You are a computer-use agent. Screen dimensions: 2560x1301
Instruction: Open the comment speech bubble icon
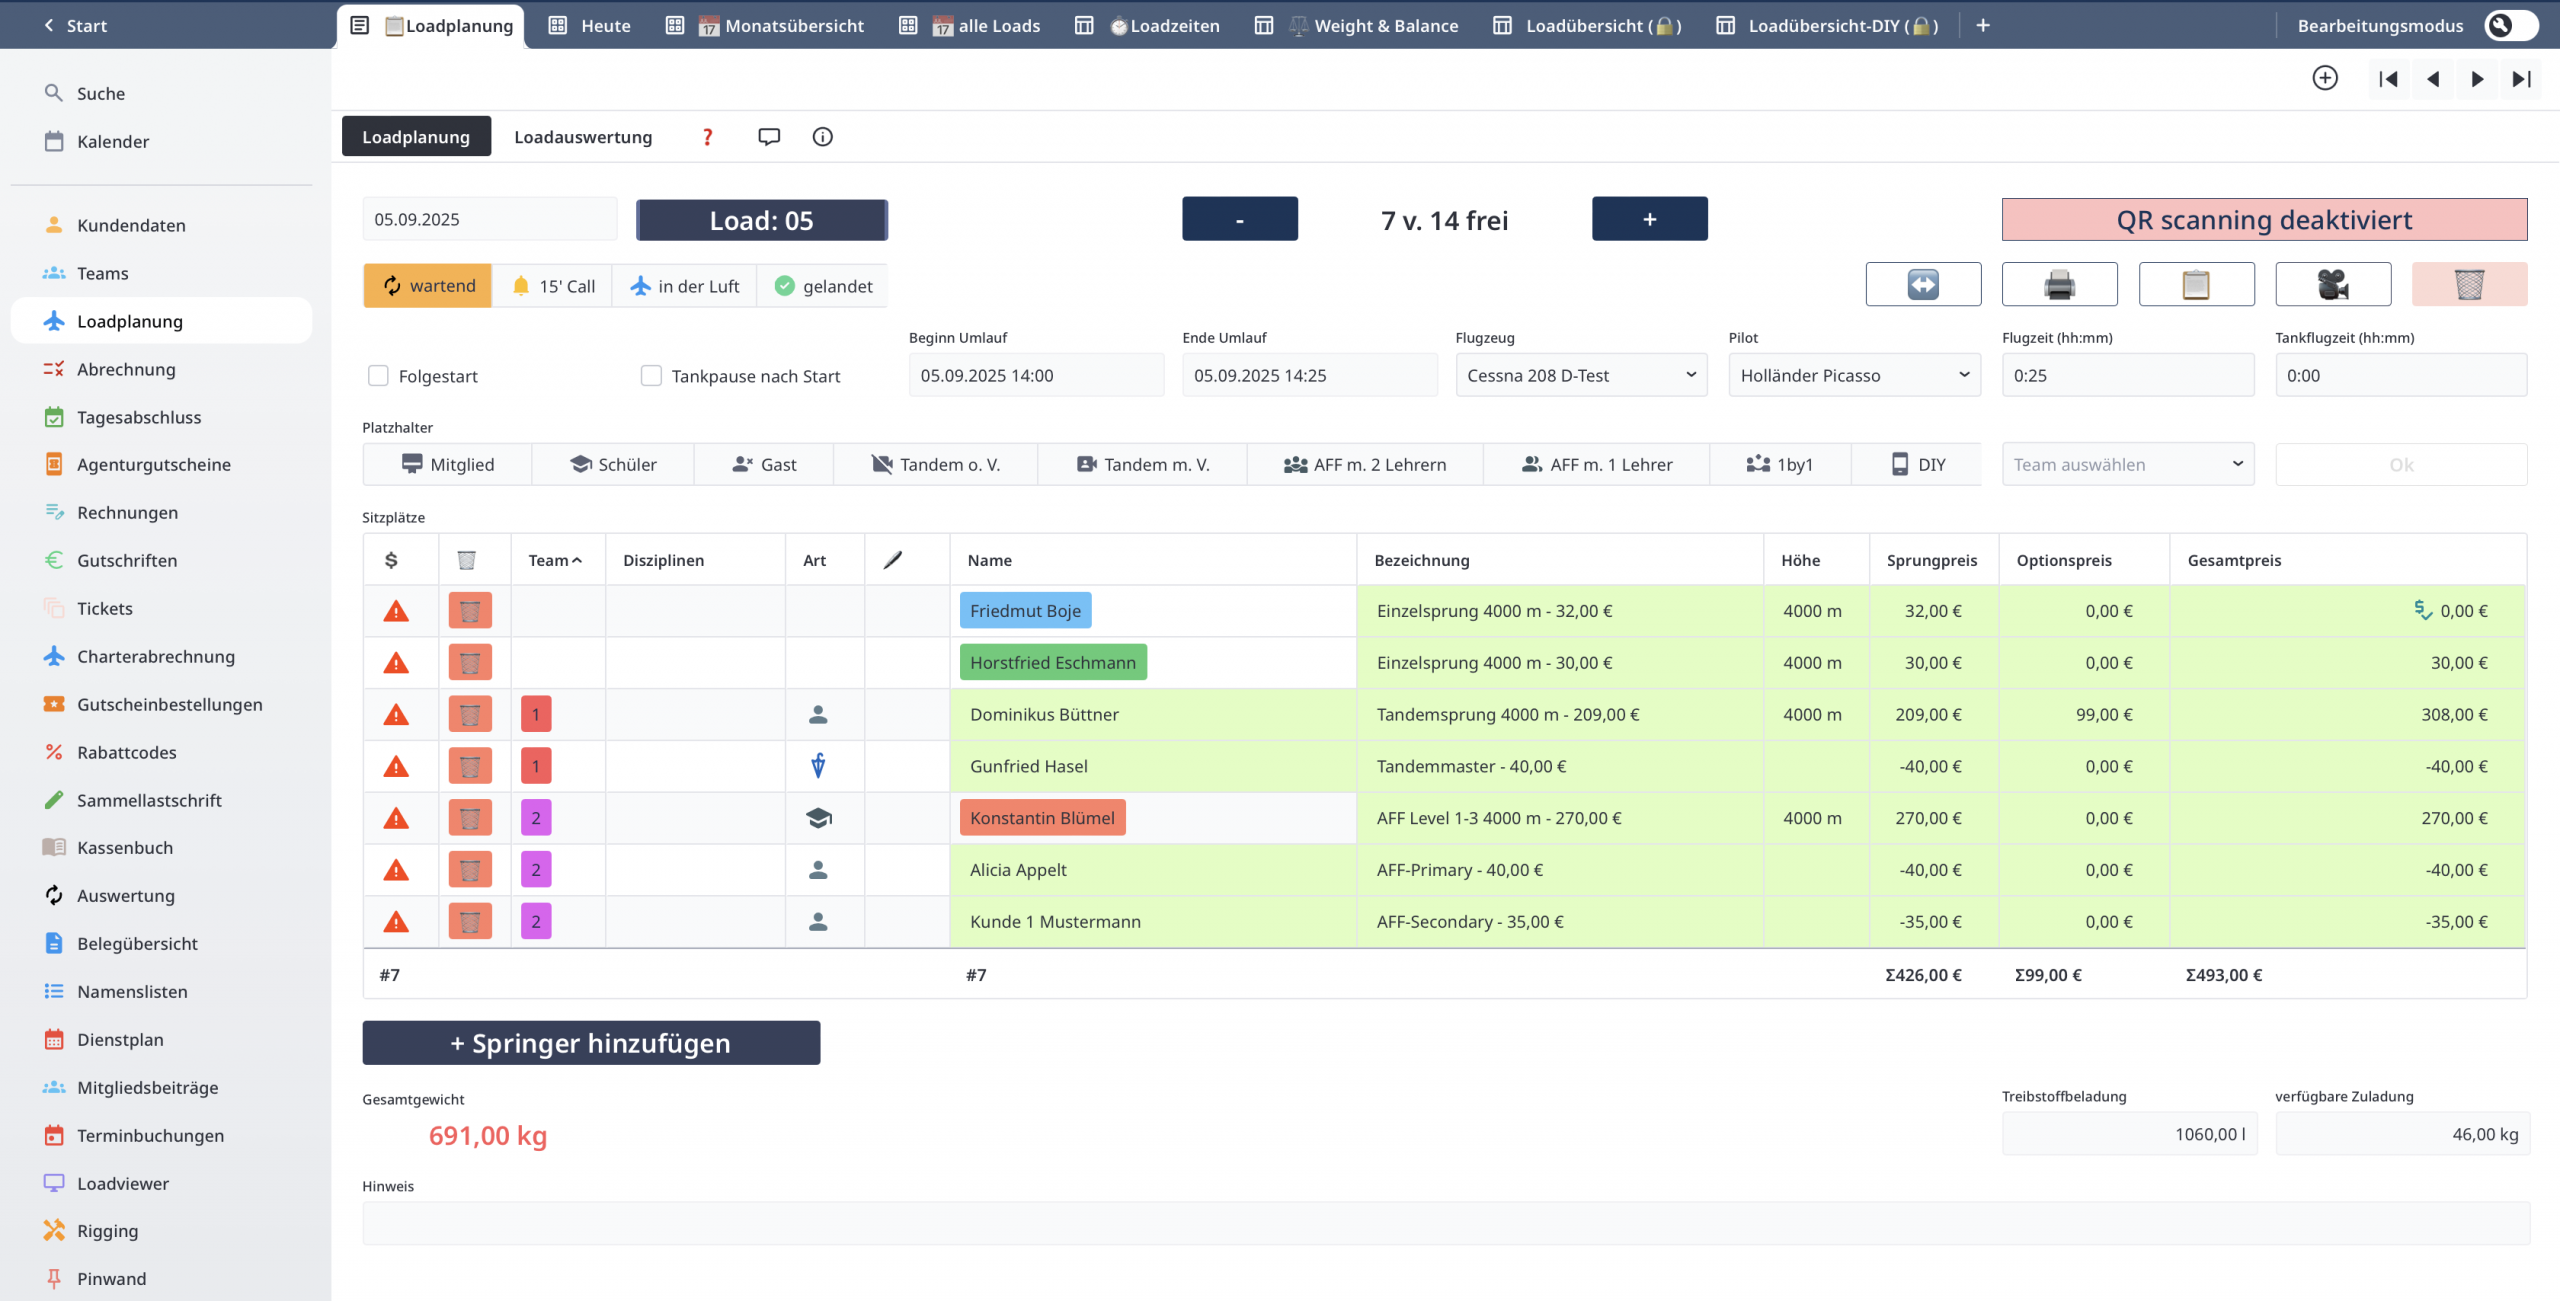(768, 137)
